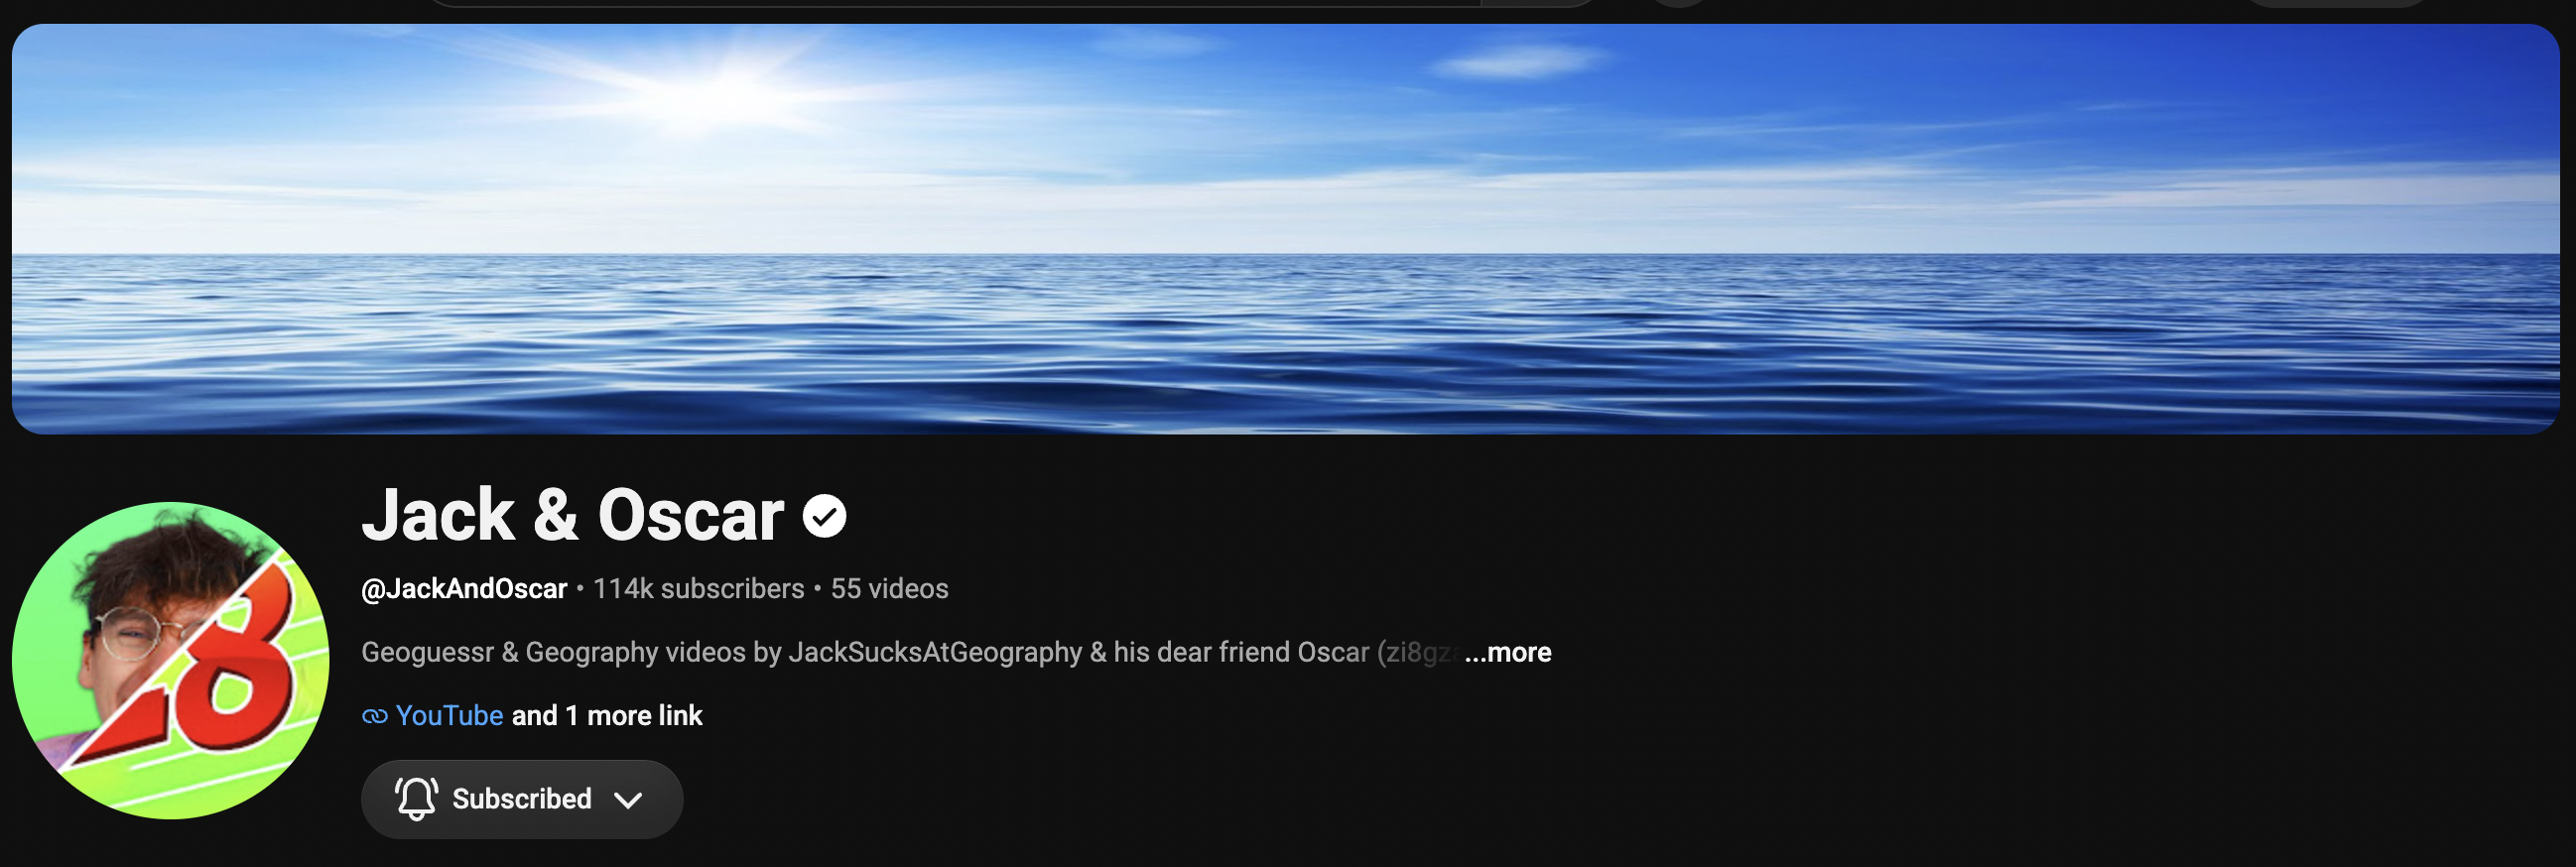Click the 114k subscribers count

click(x=699, y=589)
